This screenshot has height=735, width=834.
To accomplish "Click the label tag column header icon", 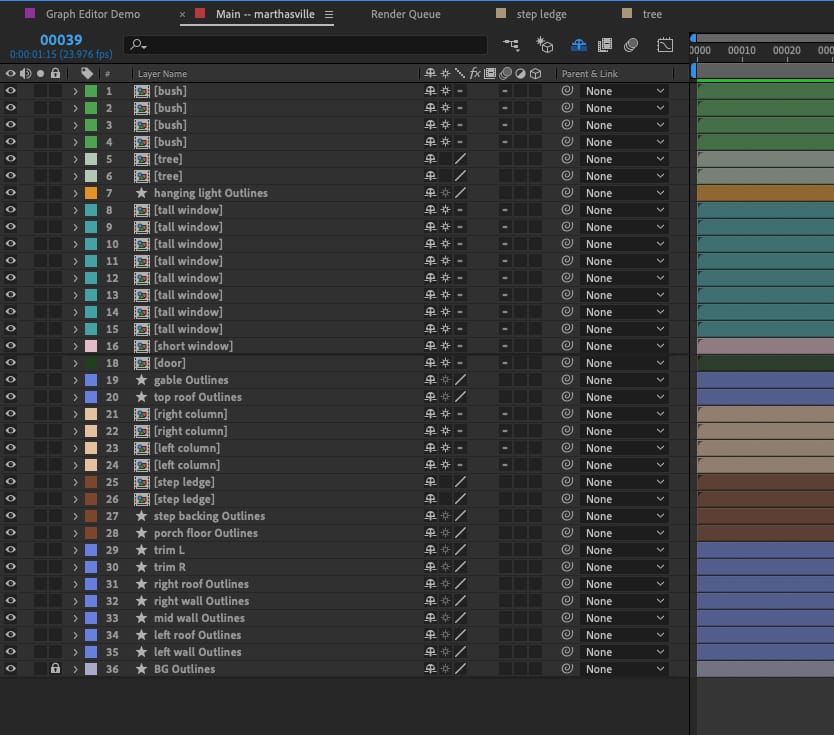I will point(87,73).
